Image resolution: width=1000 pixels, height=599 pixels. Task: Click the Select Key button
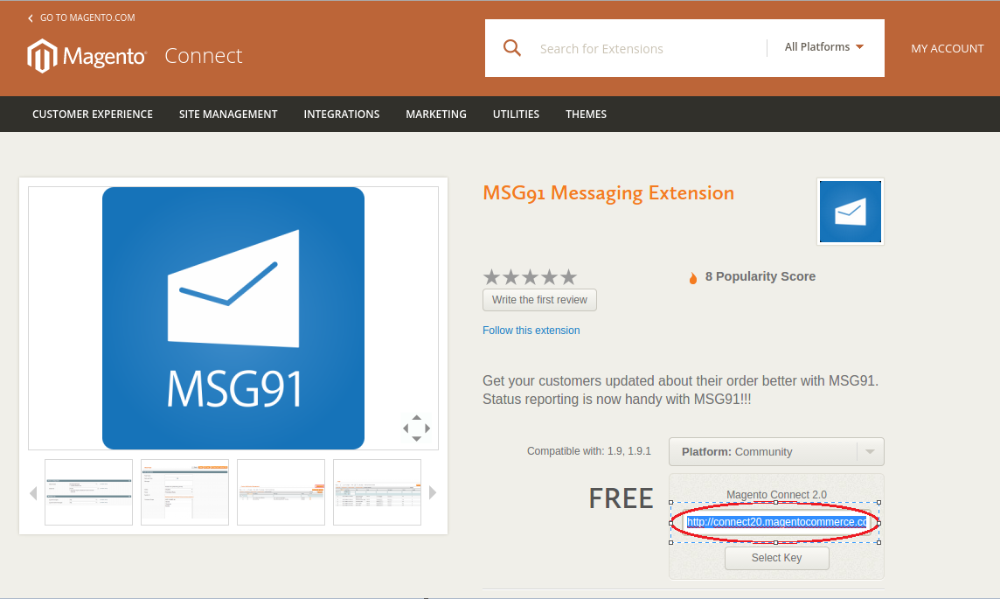(x=777, y=558)
